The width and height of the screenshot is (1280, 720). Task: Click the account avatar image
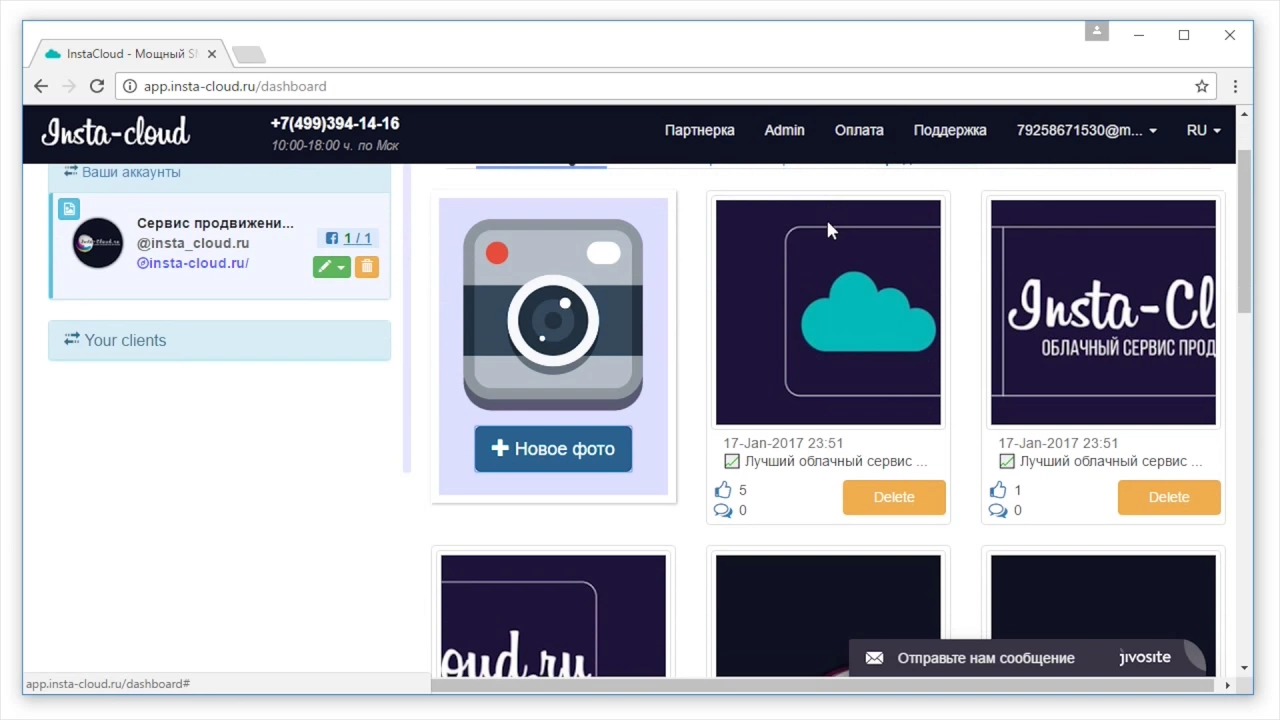[x=98, y=243]
